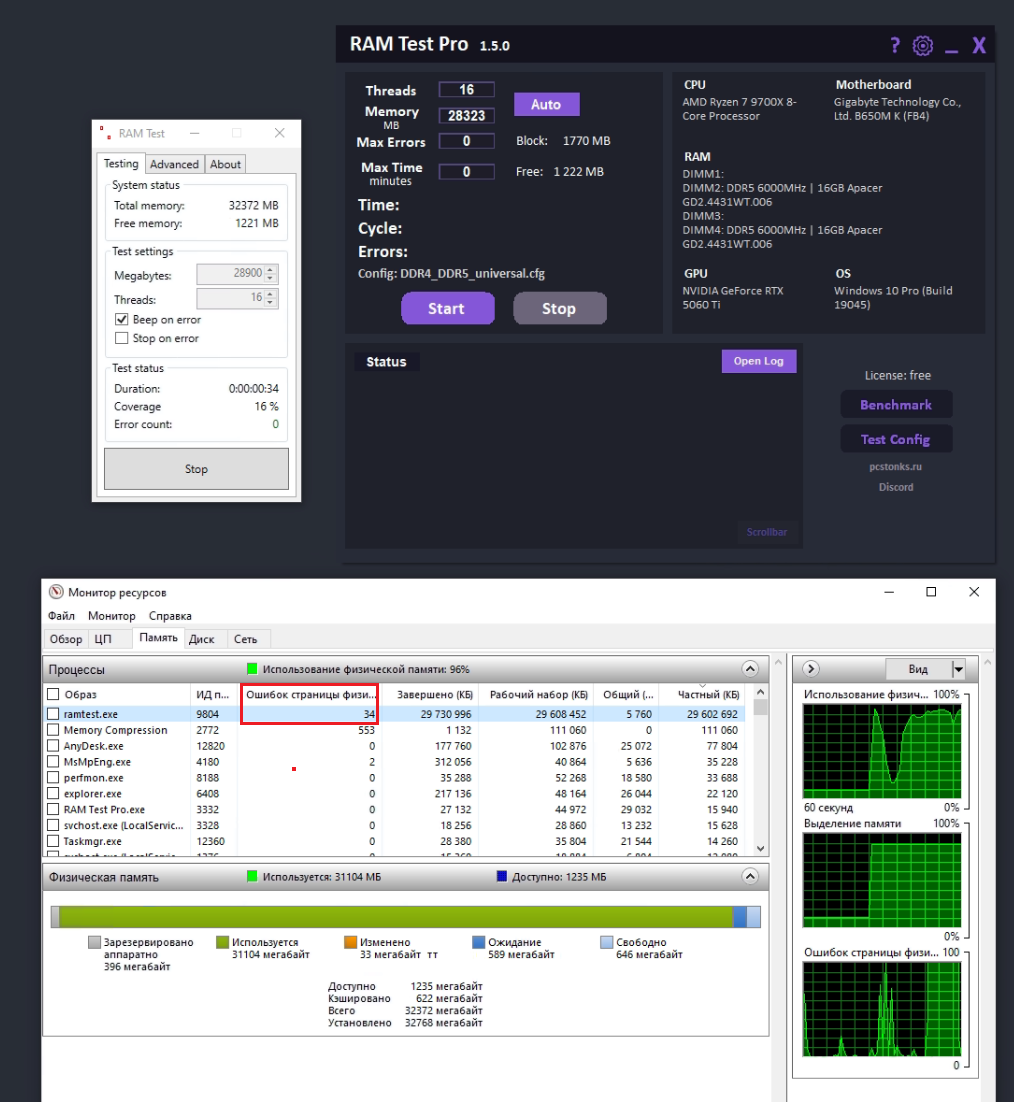Open RAM Test Pro settings gear
1014x1102 pixels.
923,46
